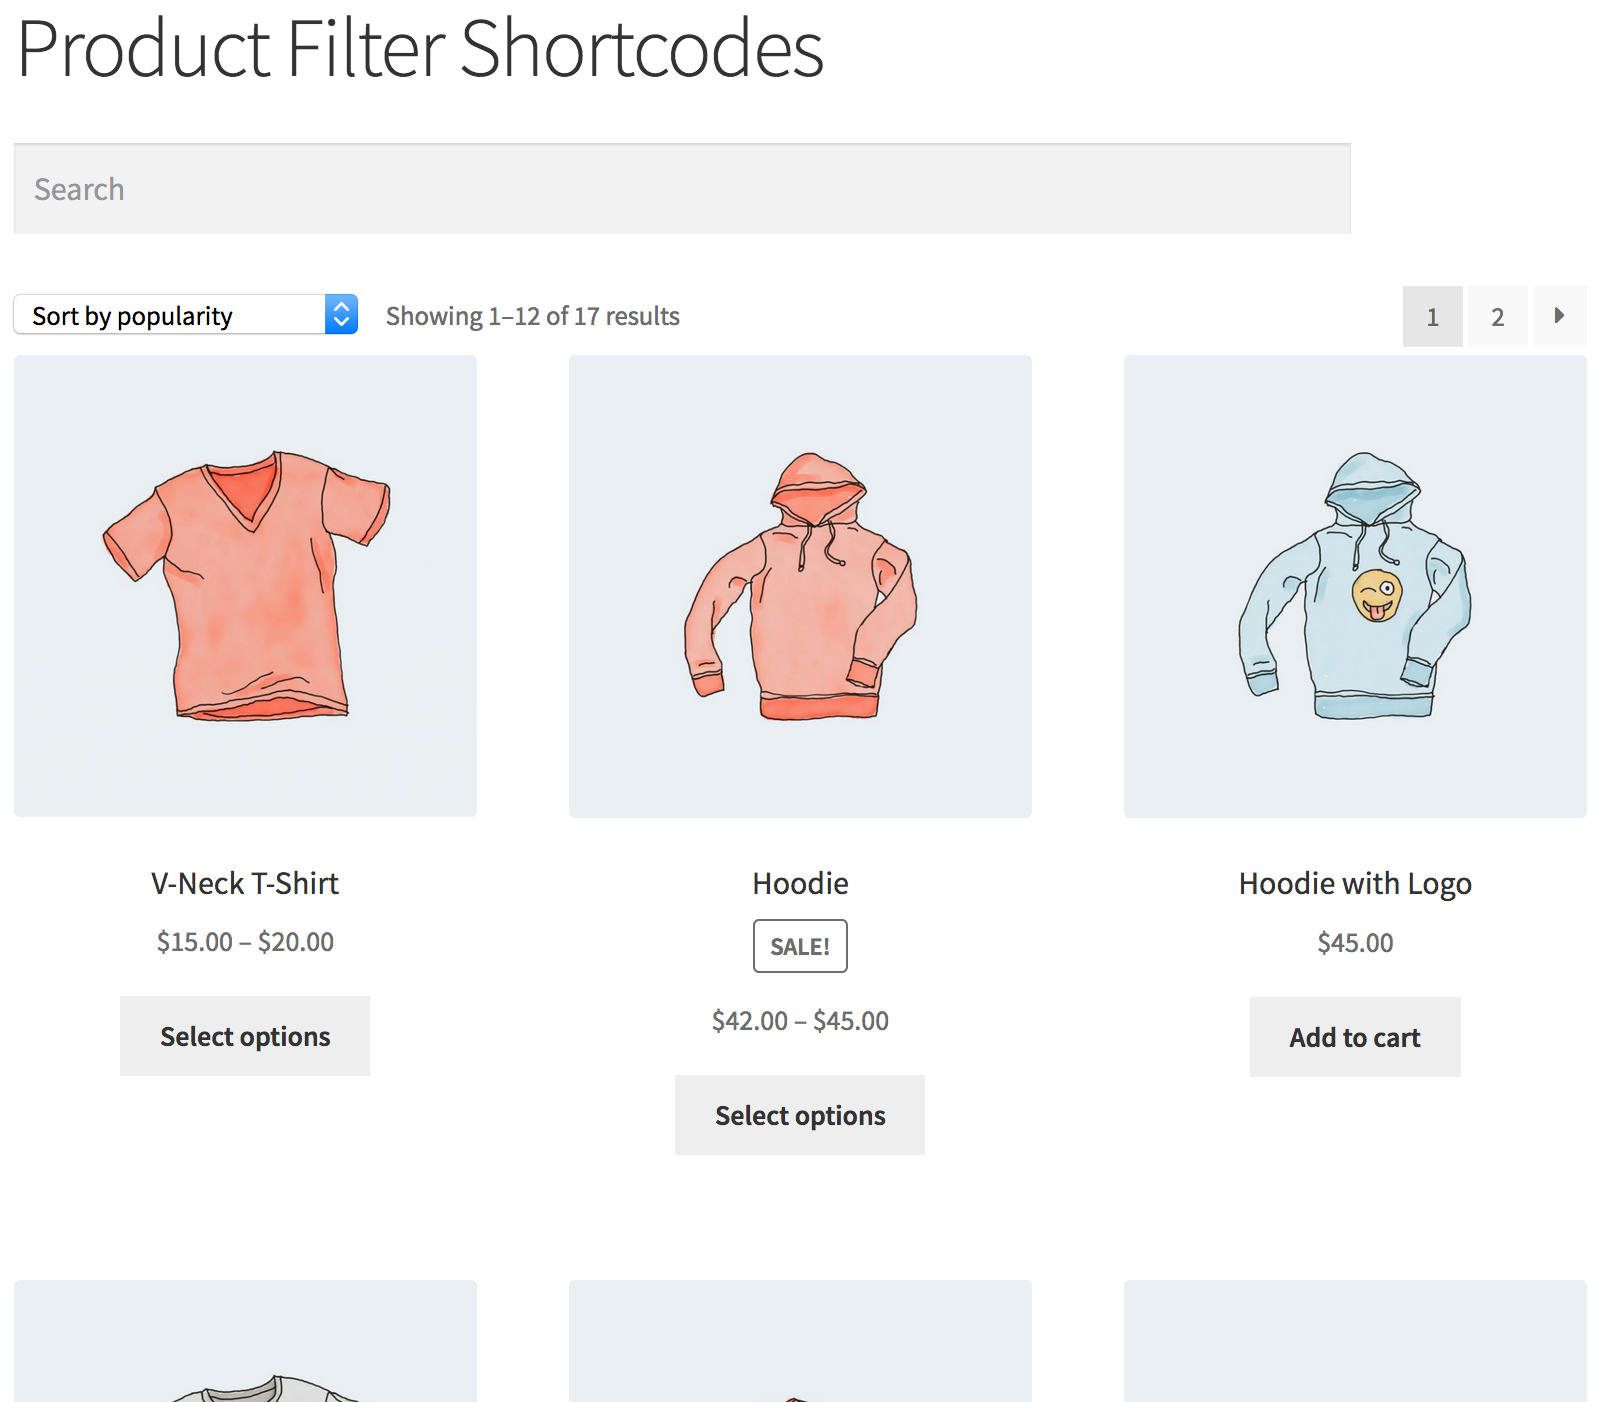This screenshot has width=1606, height=1402.
Task: Open the V-Neck T-Shirt product title link
Action: [244, 883]
